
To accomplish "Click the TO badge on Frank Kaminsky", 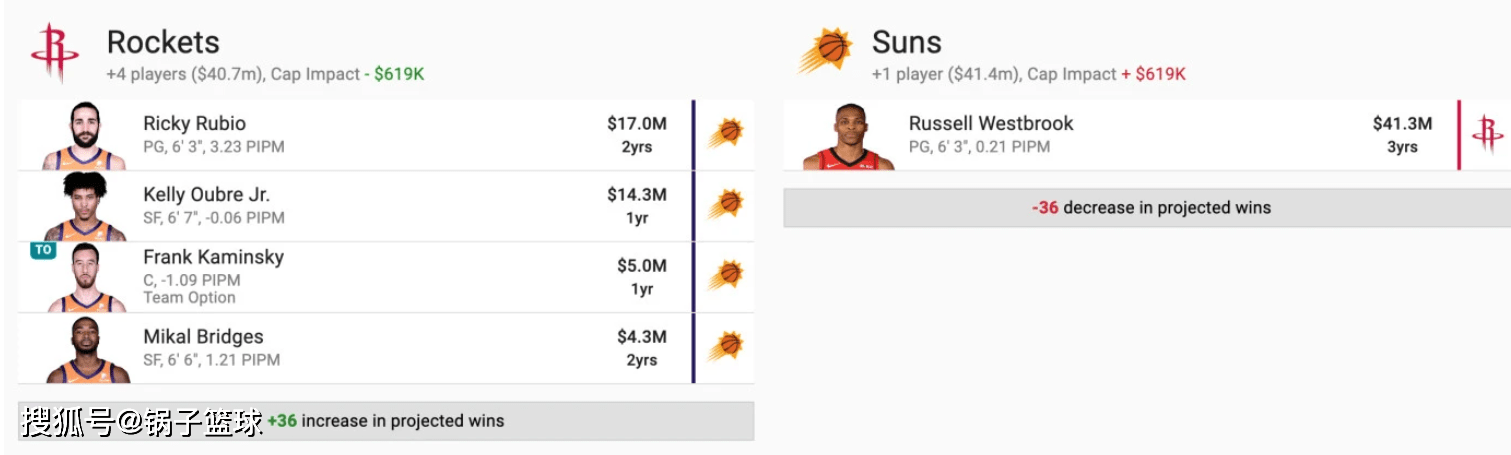I will coord(43,250).
